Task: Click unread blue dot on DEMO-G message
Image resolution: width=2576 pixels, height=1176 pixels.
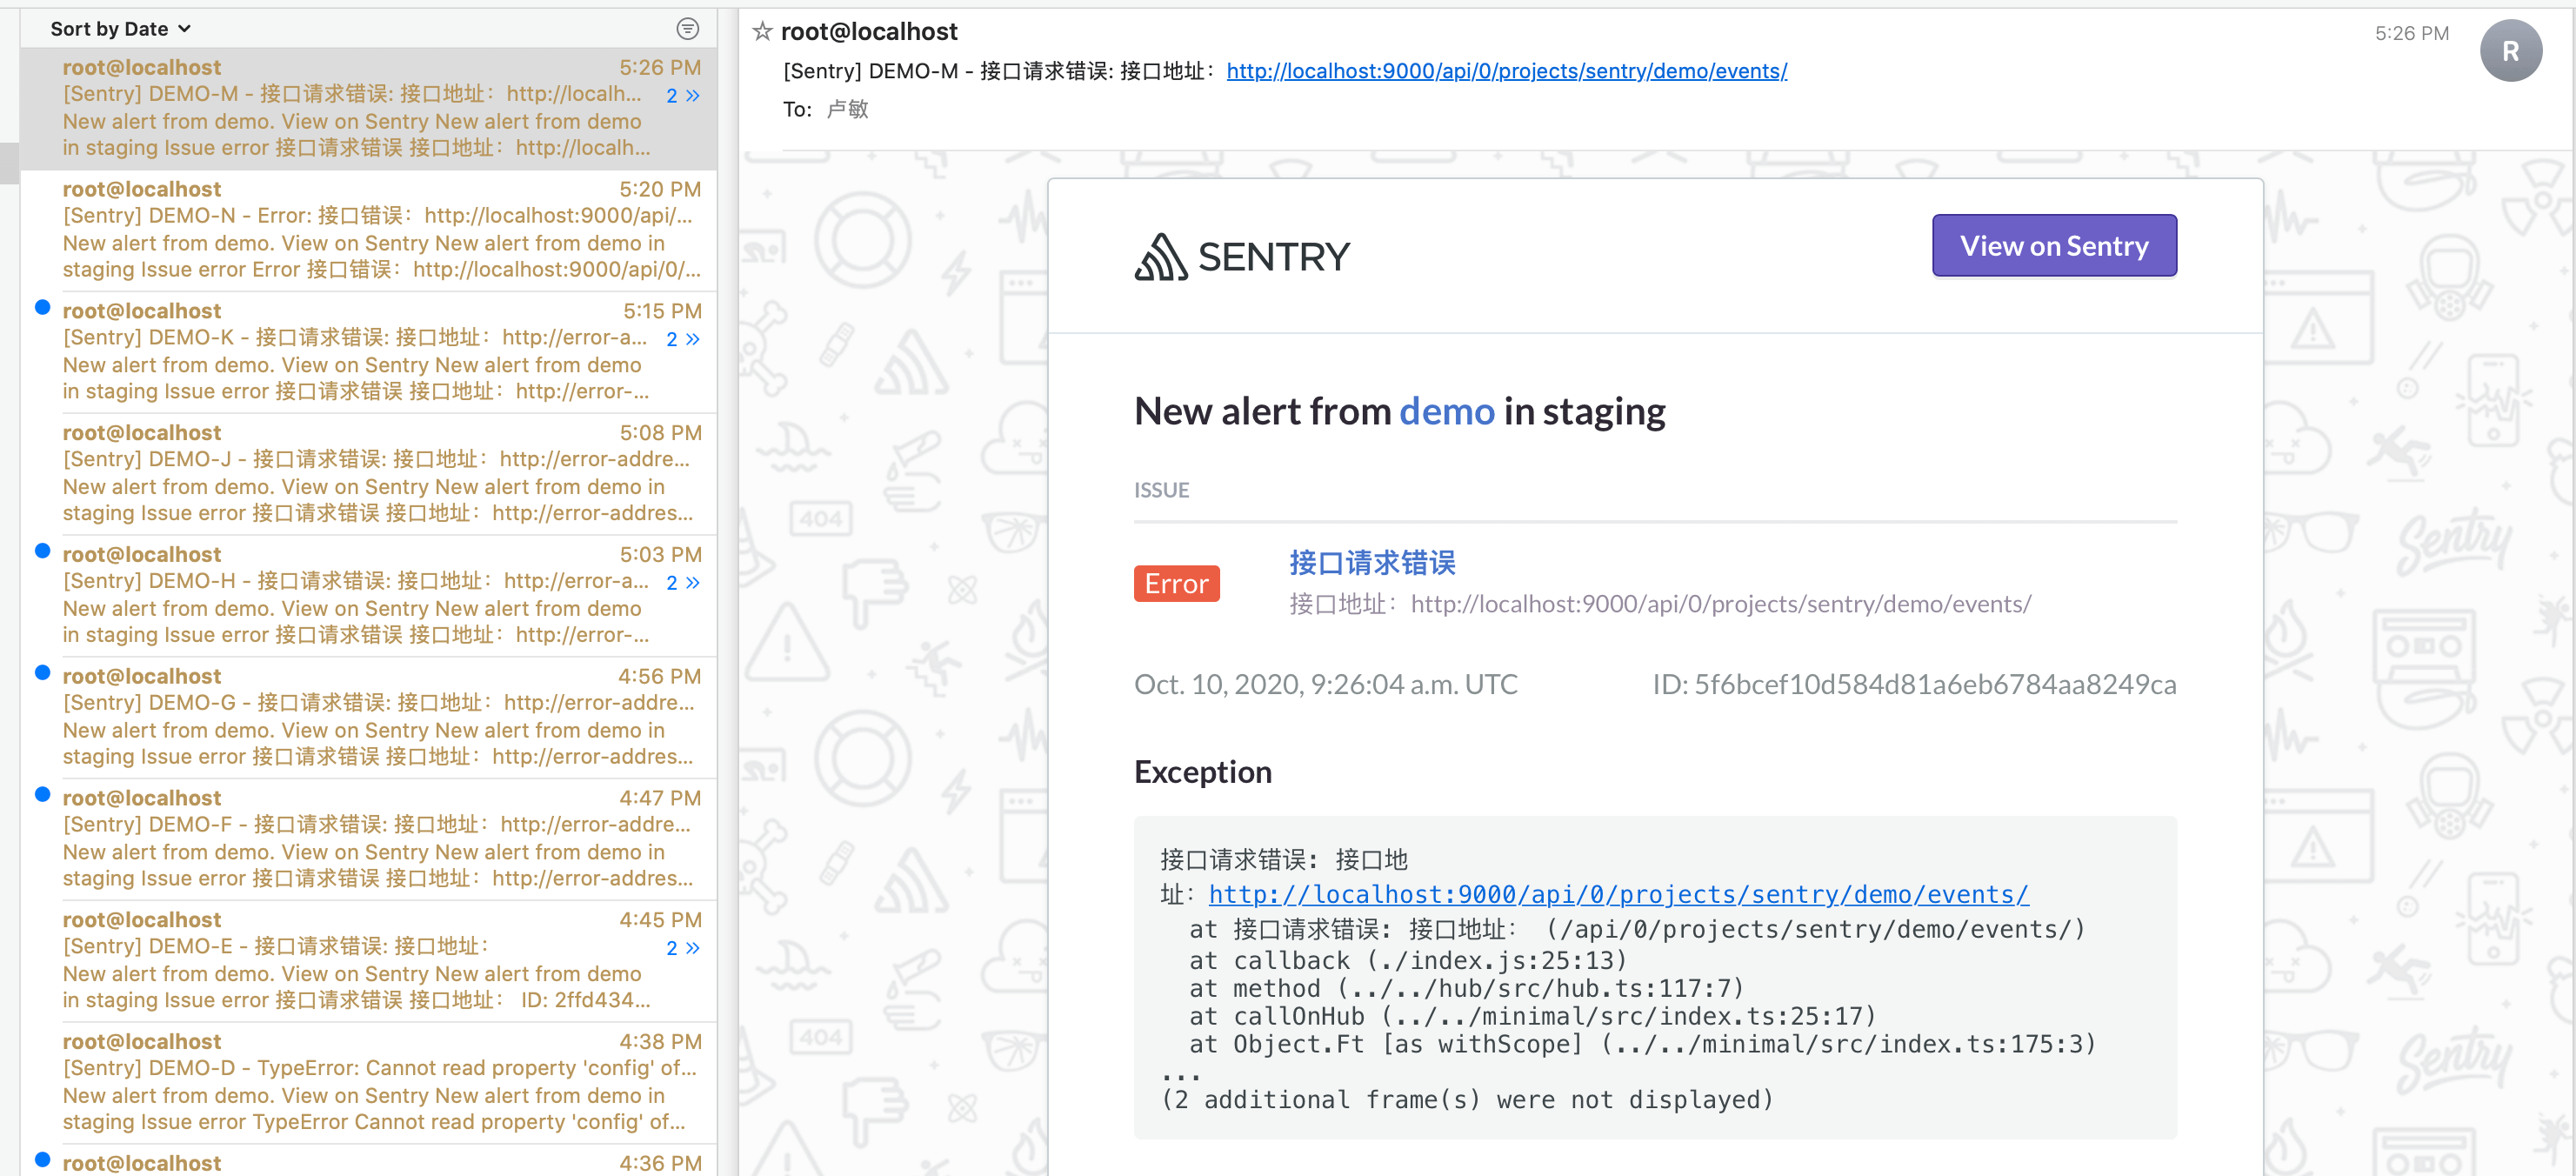Action: (42, 673)
